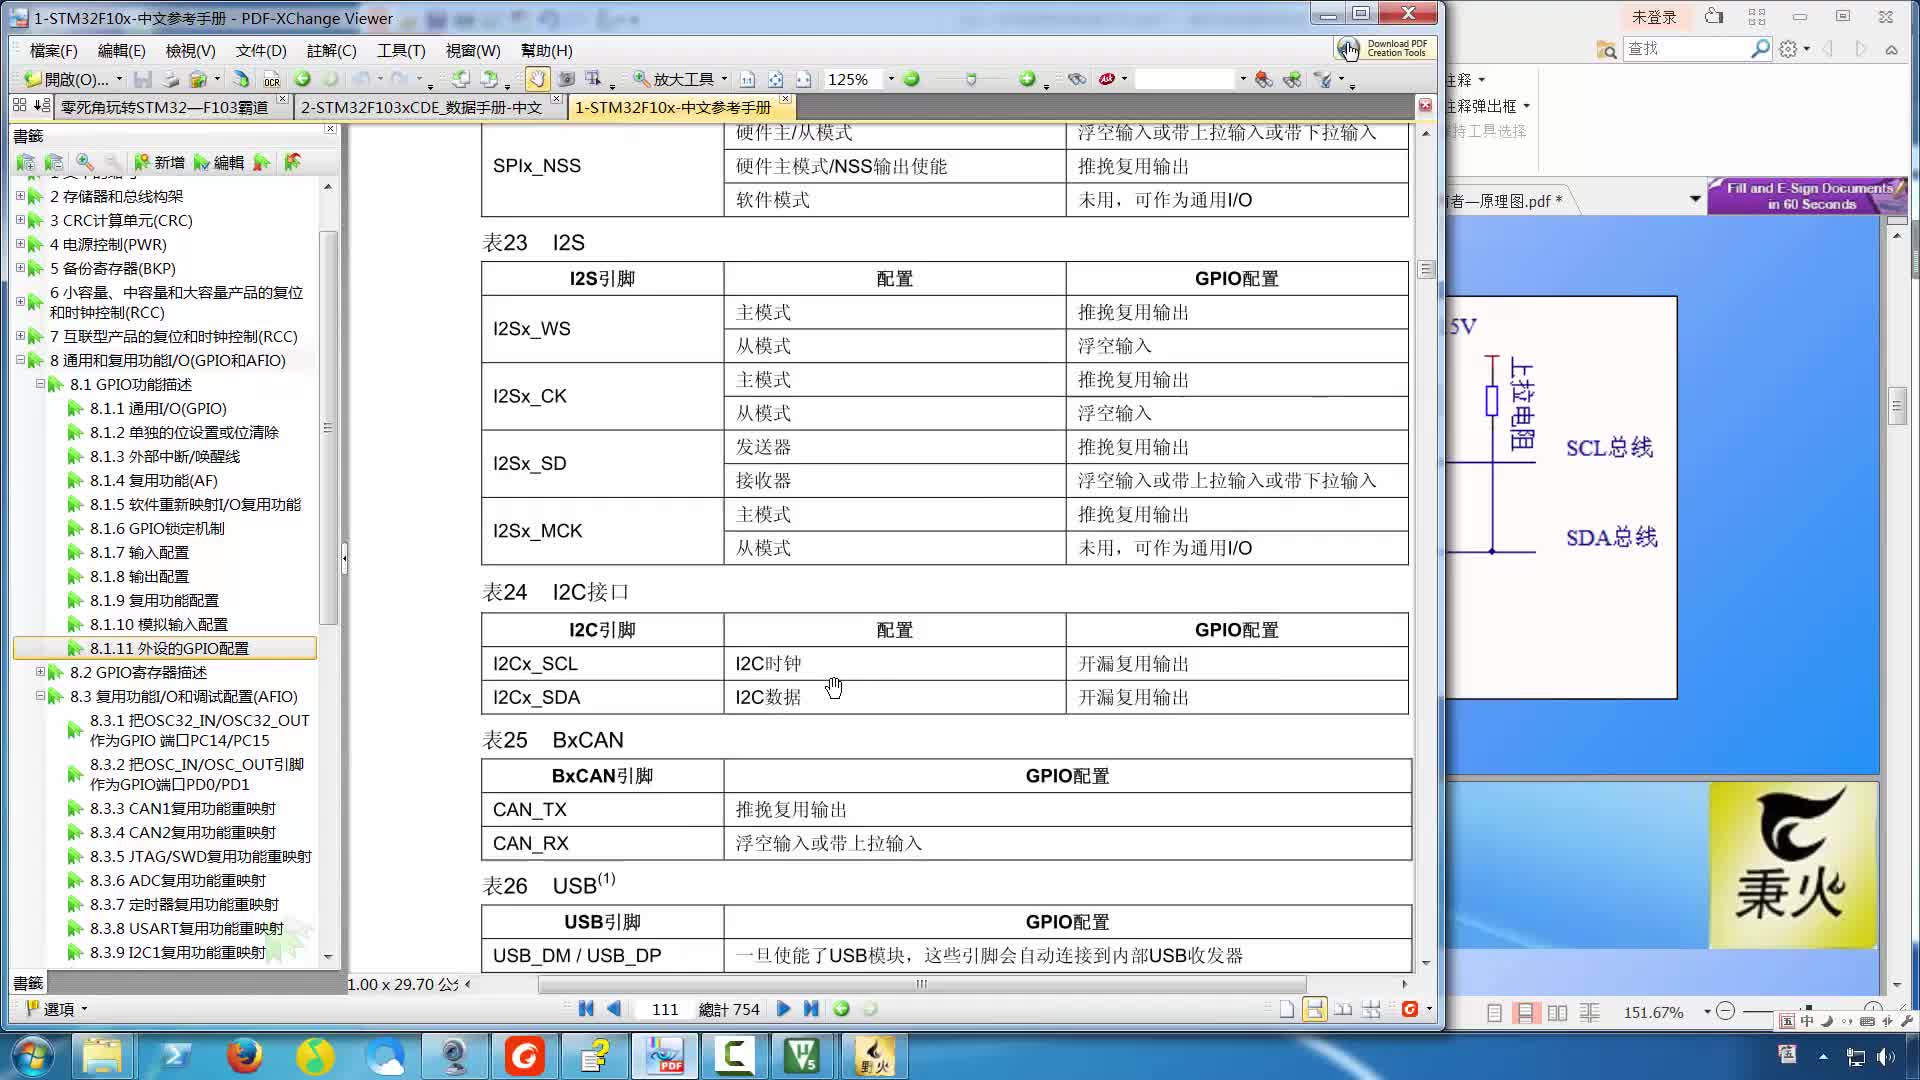This screenshot has width=1920, height=1080.
Task: Open the 幫助(H) menu
Action: (x=546, y=50)
